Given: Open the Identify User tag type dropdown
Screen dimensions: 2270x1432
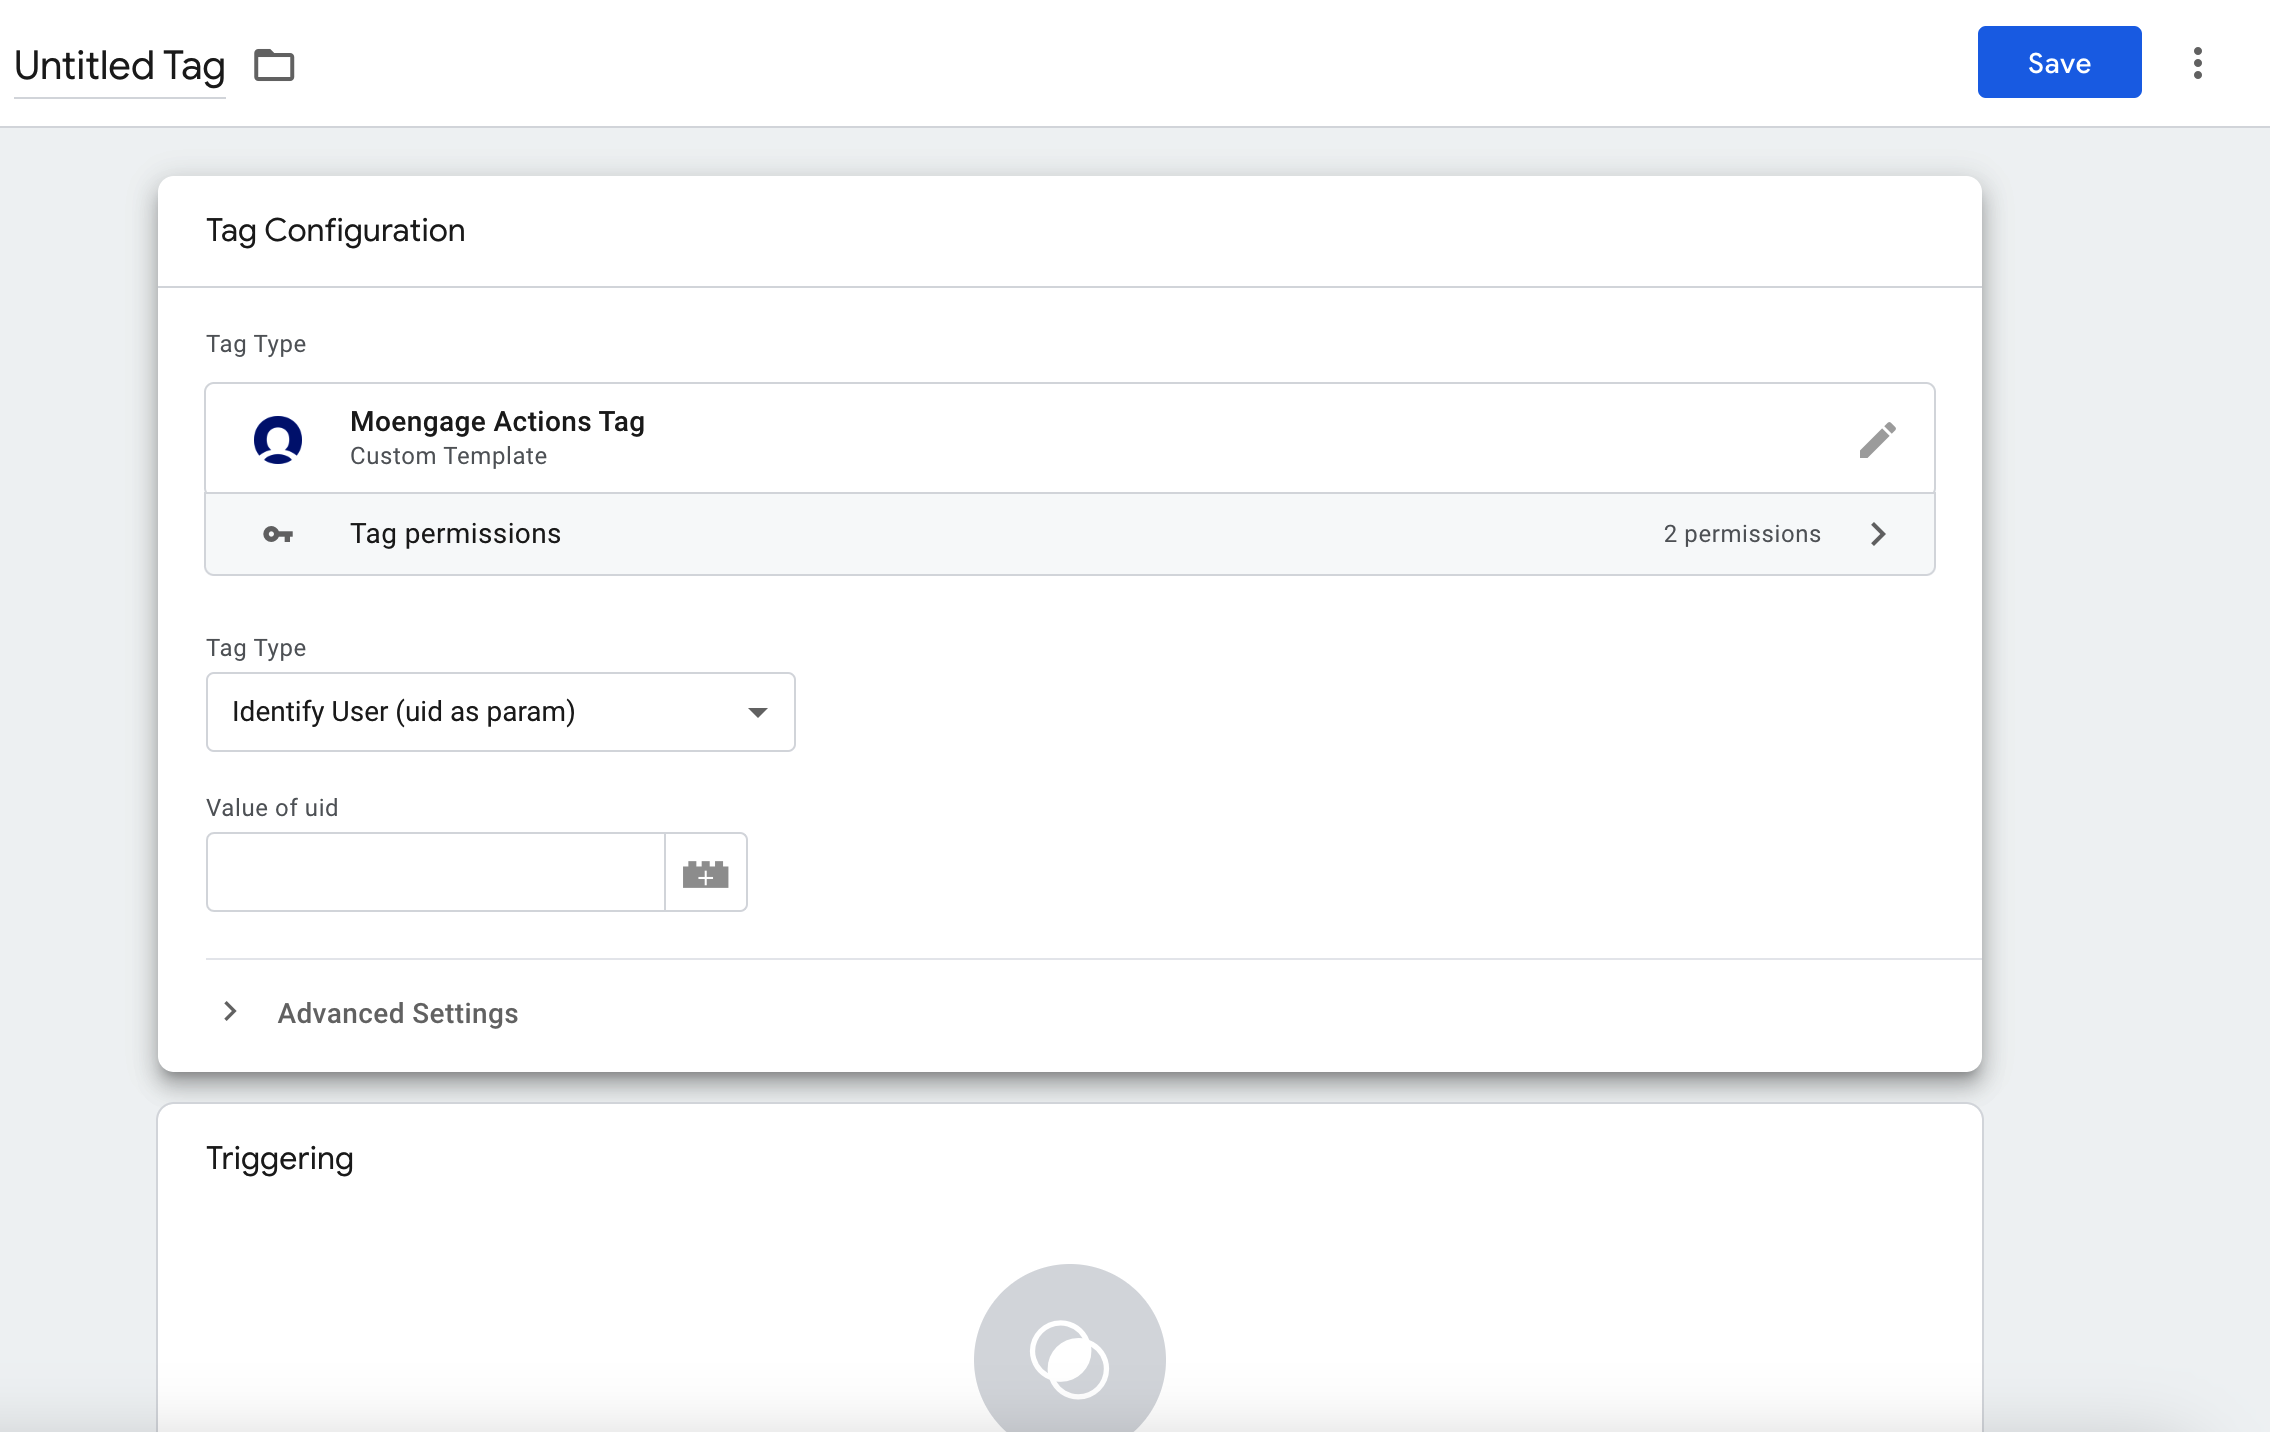Looking at the screenshot, I should (500, 712).
